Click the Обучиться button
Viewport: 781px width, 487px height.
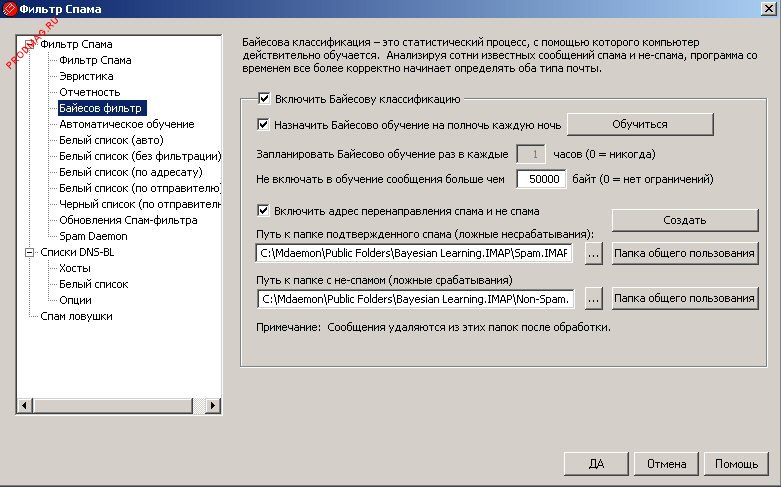pyautogui.click(x=640, y=124)
